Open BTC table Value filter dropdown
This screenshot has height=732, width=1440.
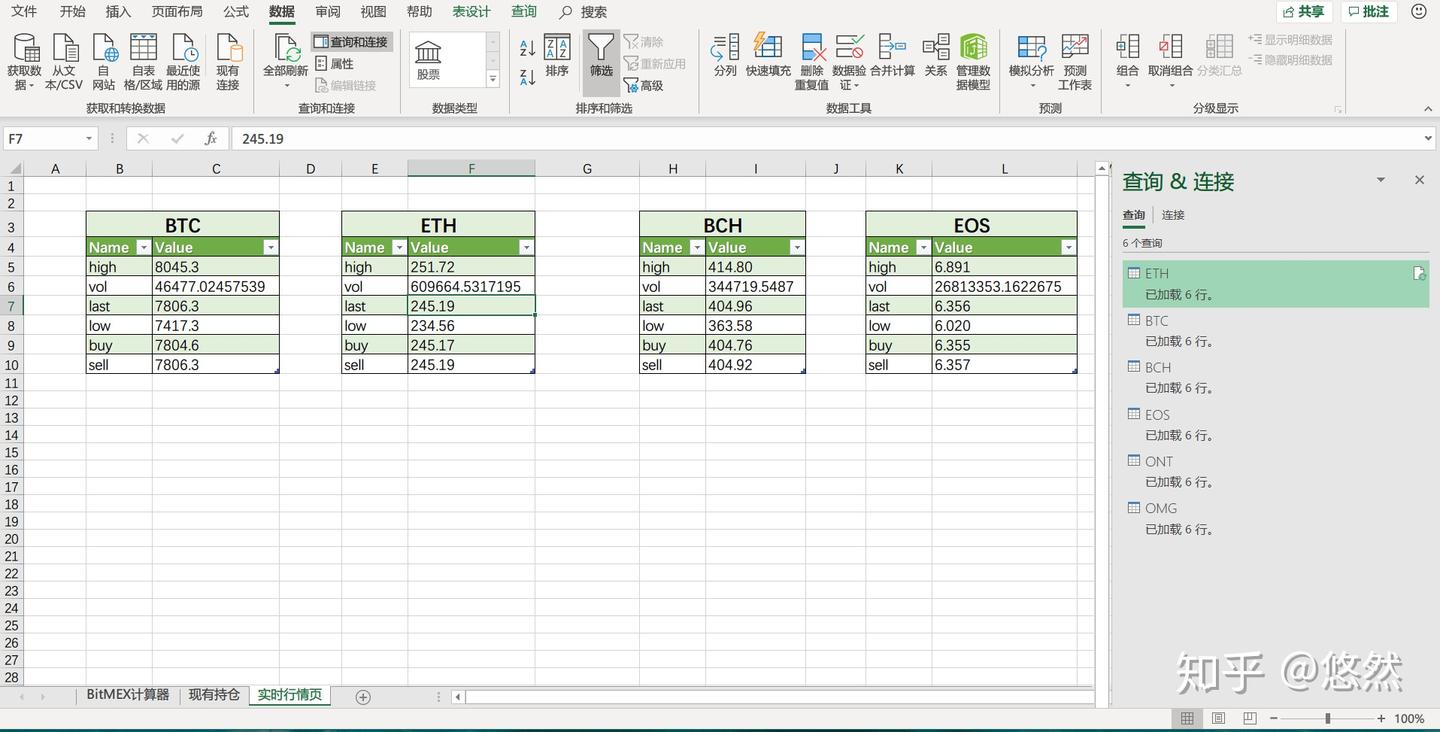pyautogui.click(x=270, y=248)
